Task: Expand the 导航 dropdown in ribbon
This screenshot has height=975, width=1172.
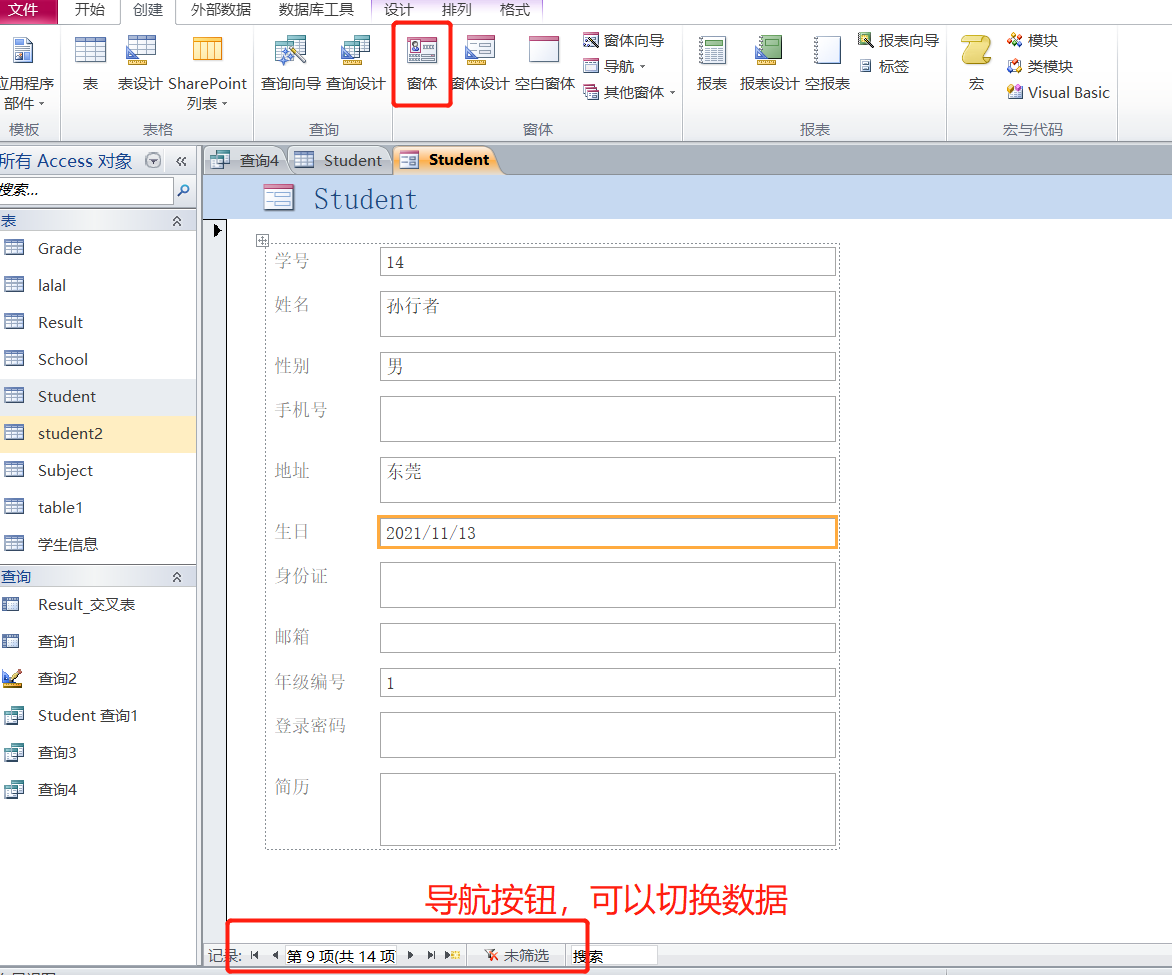Action: 615,66
